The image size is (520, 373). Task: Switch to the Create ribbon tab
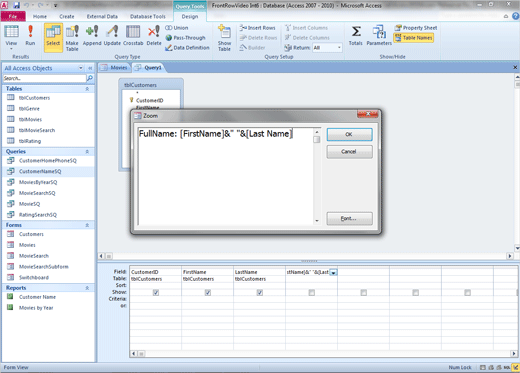[67, 16]
